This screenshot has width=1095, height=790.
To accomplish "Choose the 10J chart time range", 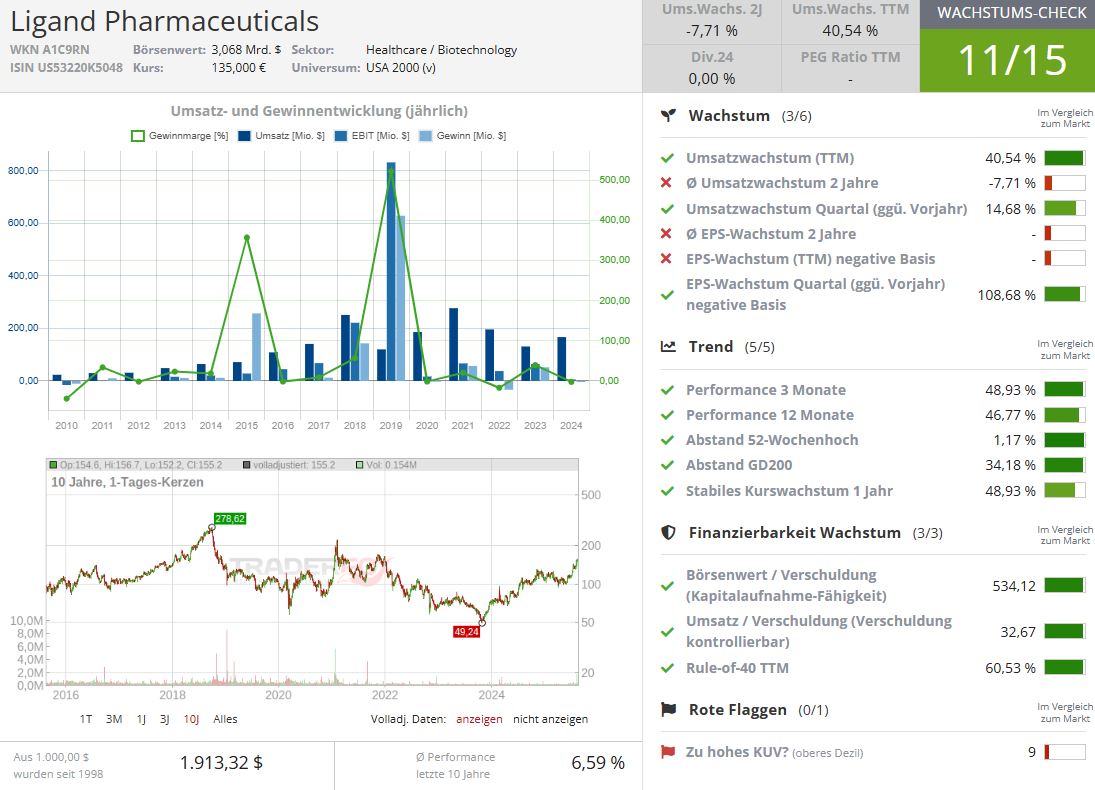I will pos(191,719).
